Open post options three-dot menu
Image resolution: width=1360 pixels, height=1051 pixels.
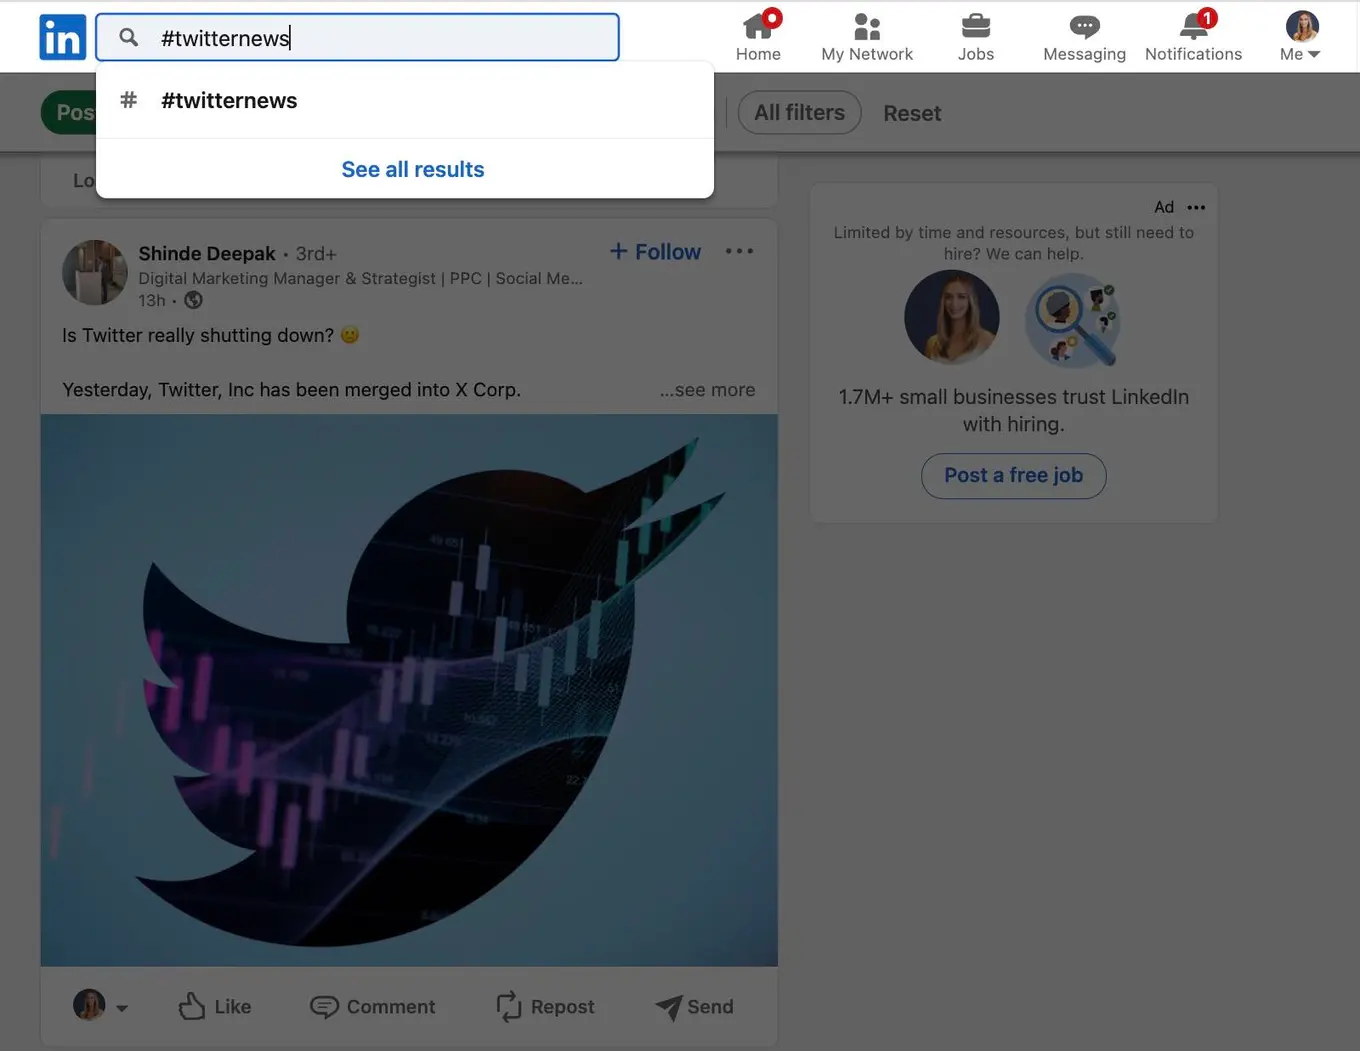(739, 251)
